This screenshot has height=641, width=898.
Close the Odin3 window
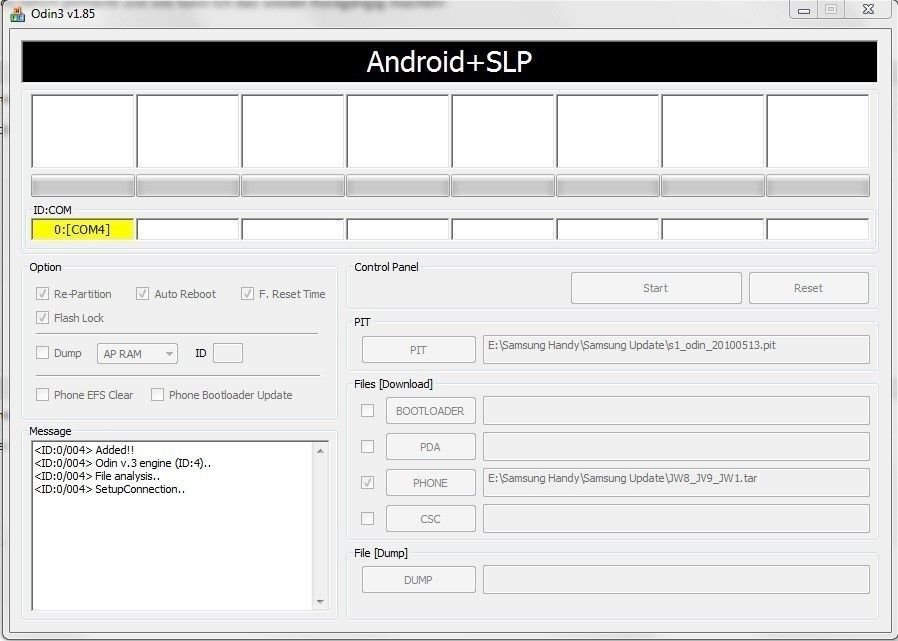click(x=869, y=10)
